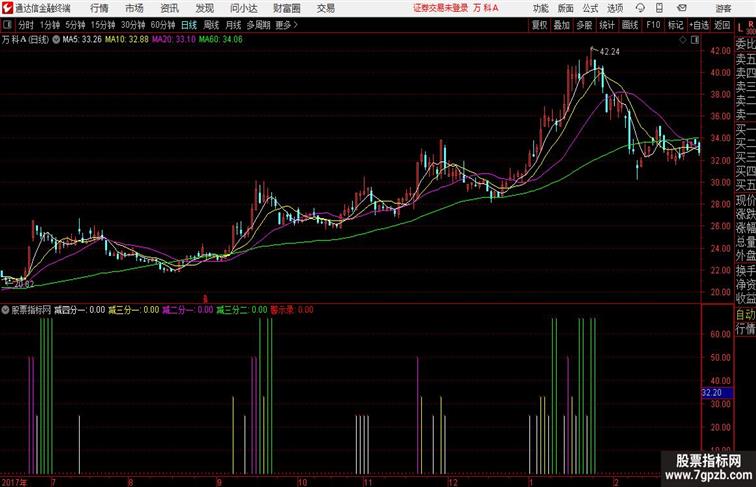Open the 资讯 menu

point(169,8)
